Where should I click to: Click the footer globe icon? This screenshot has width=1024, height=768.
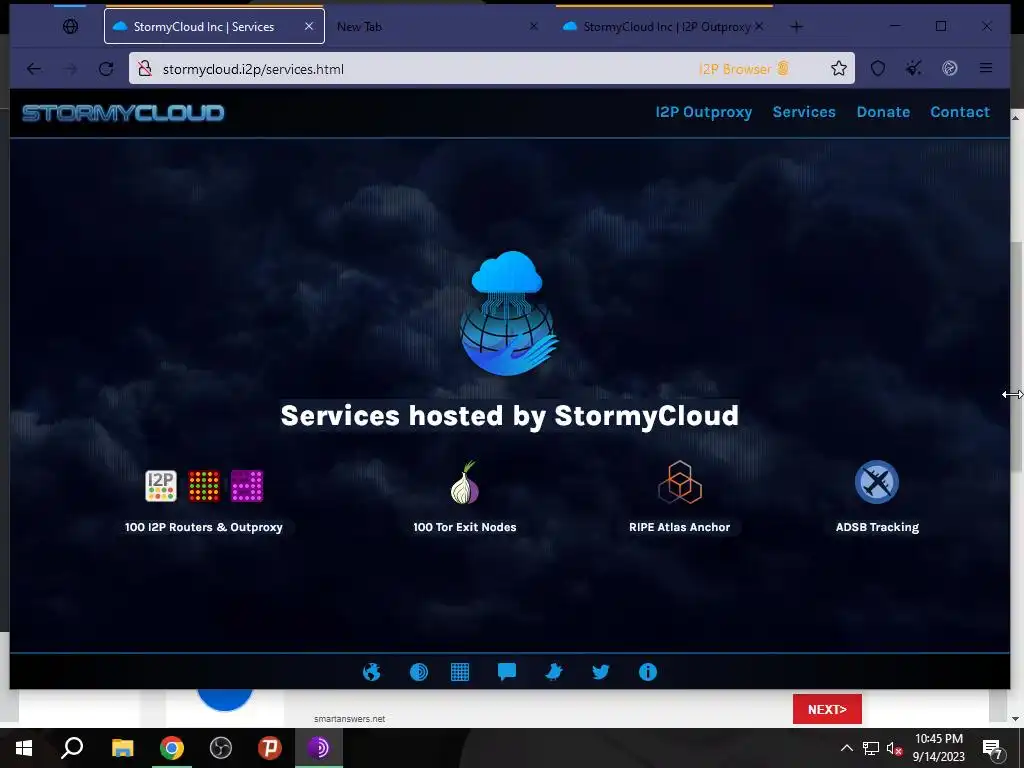pos(372,672)
